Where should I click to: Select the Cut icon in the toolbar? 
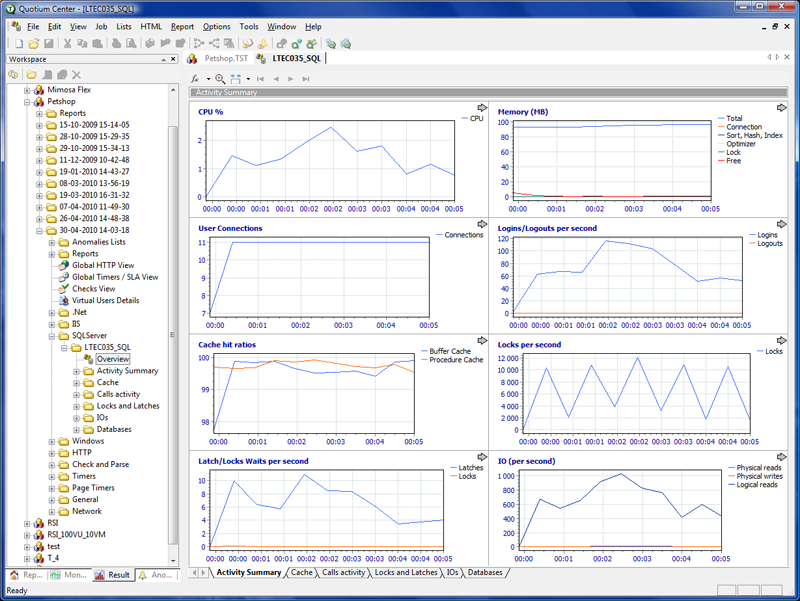click(66, 44)
